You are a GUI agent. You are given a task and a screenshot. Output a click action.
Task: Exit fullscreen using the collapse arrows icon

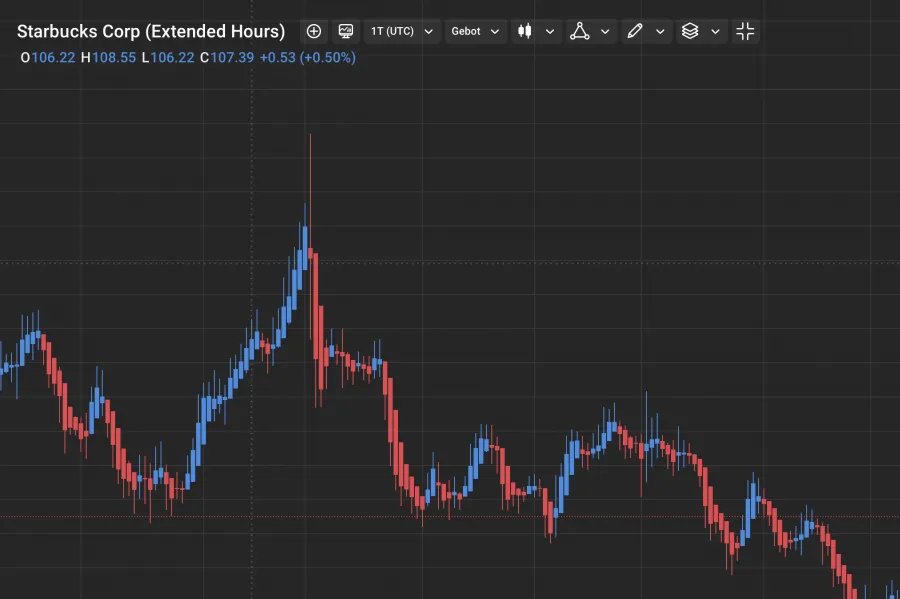pos(745,31)
